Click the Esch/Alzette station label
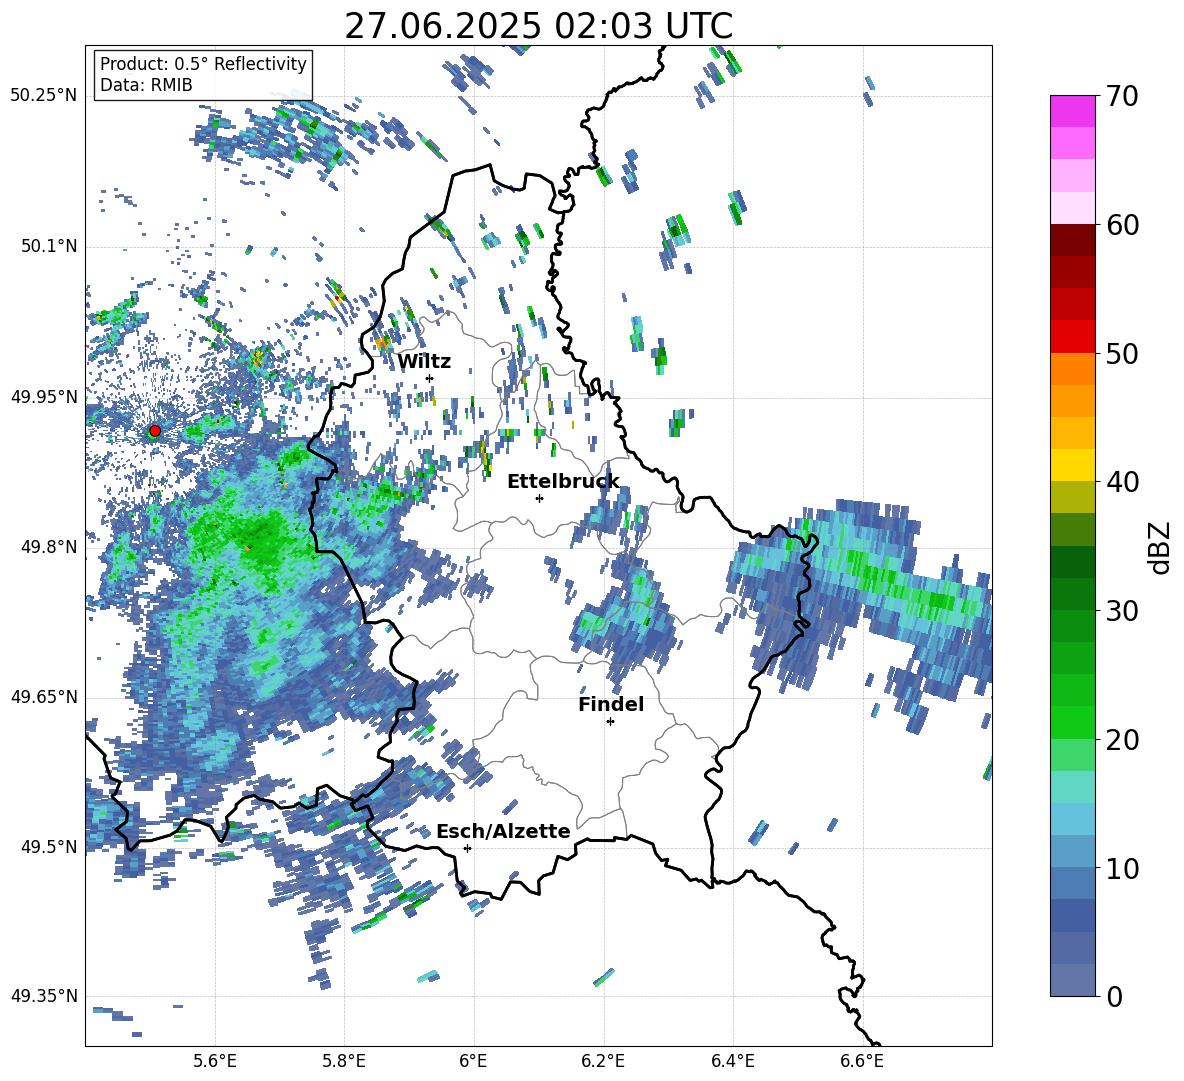This screenshot has height=1081, width=1184. pos(504,831)
